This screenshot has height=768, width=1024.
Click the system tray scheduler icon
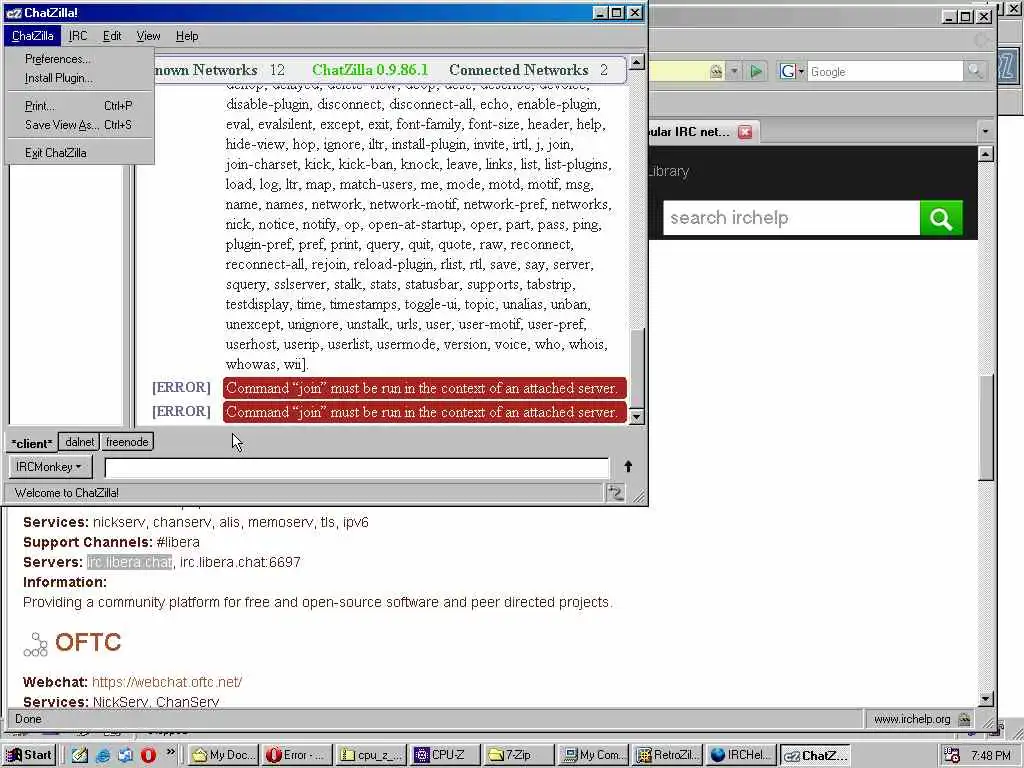point(953,756)
